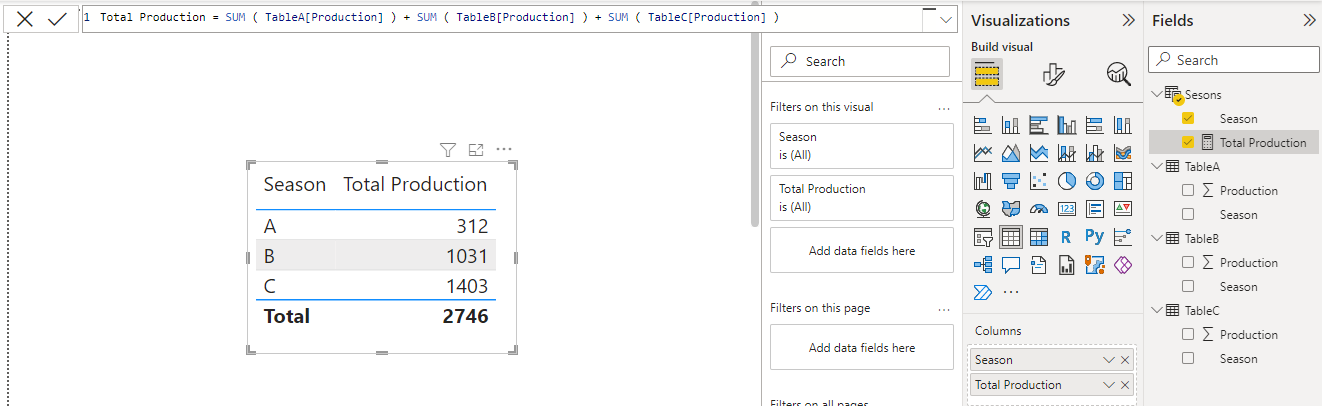
Task: Choose the Waterfall chart visual
Action: pyautogui.click(x=983, y=181)
